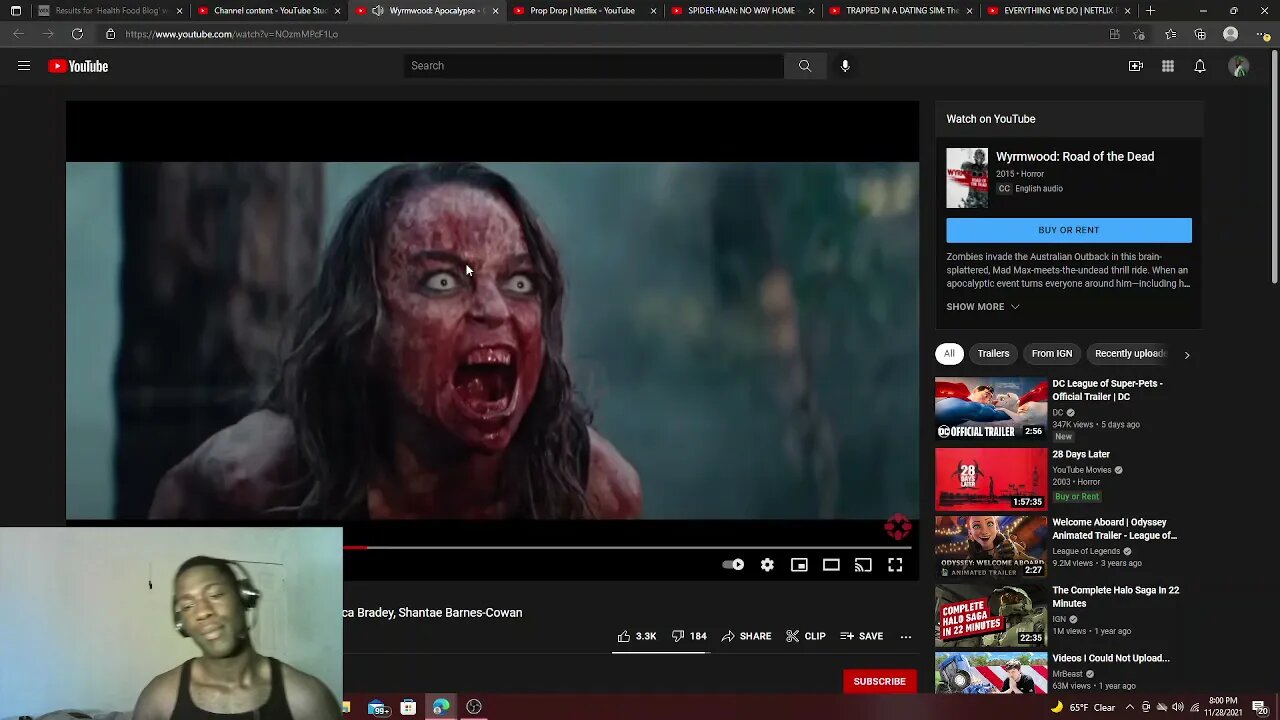Like the video with 3.3K likes

pos(636,636)
